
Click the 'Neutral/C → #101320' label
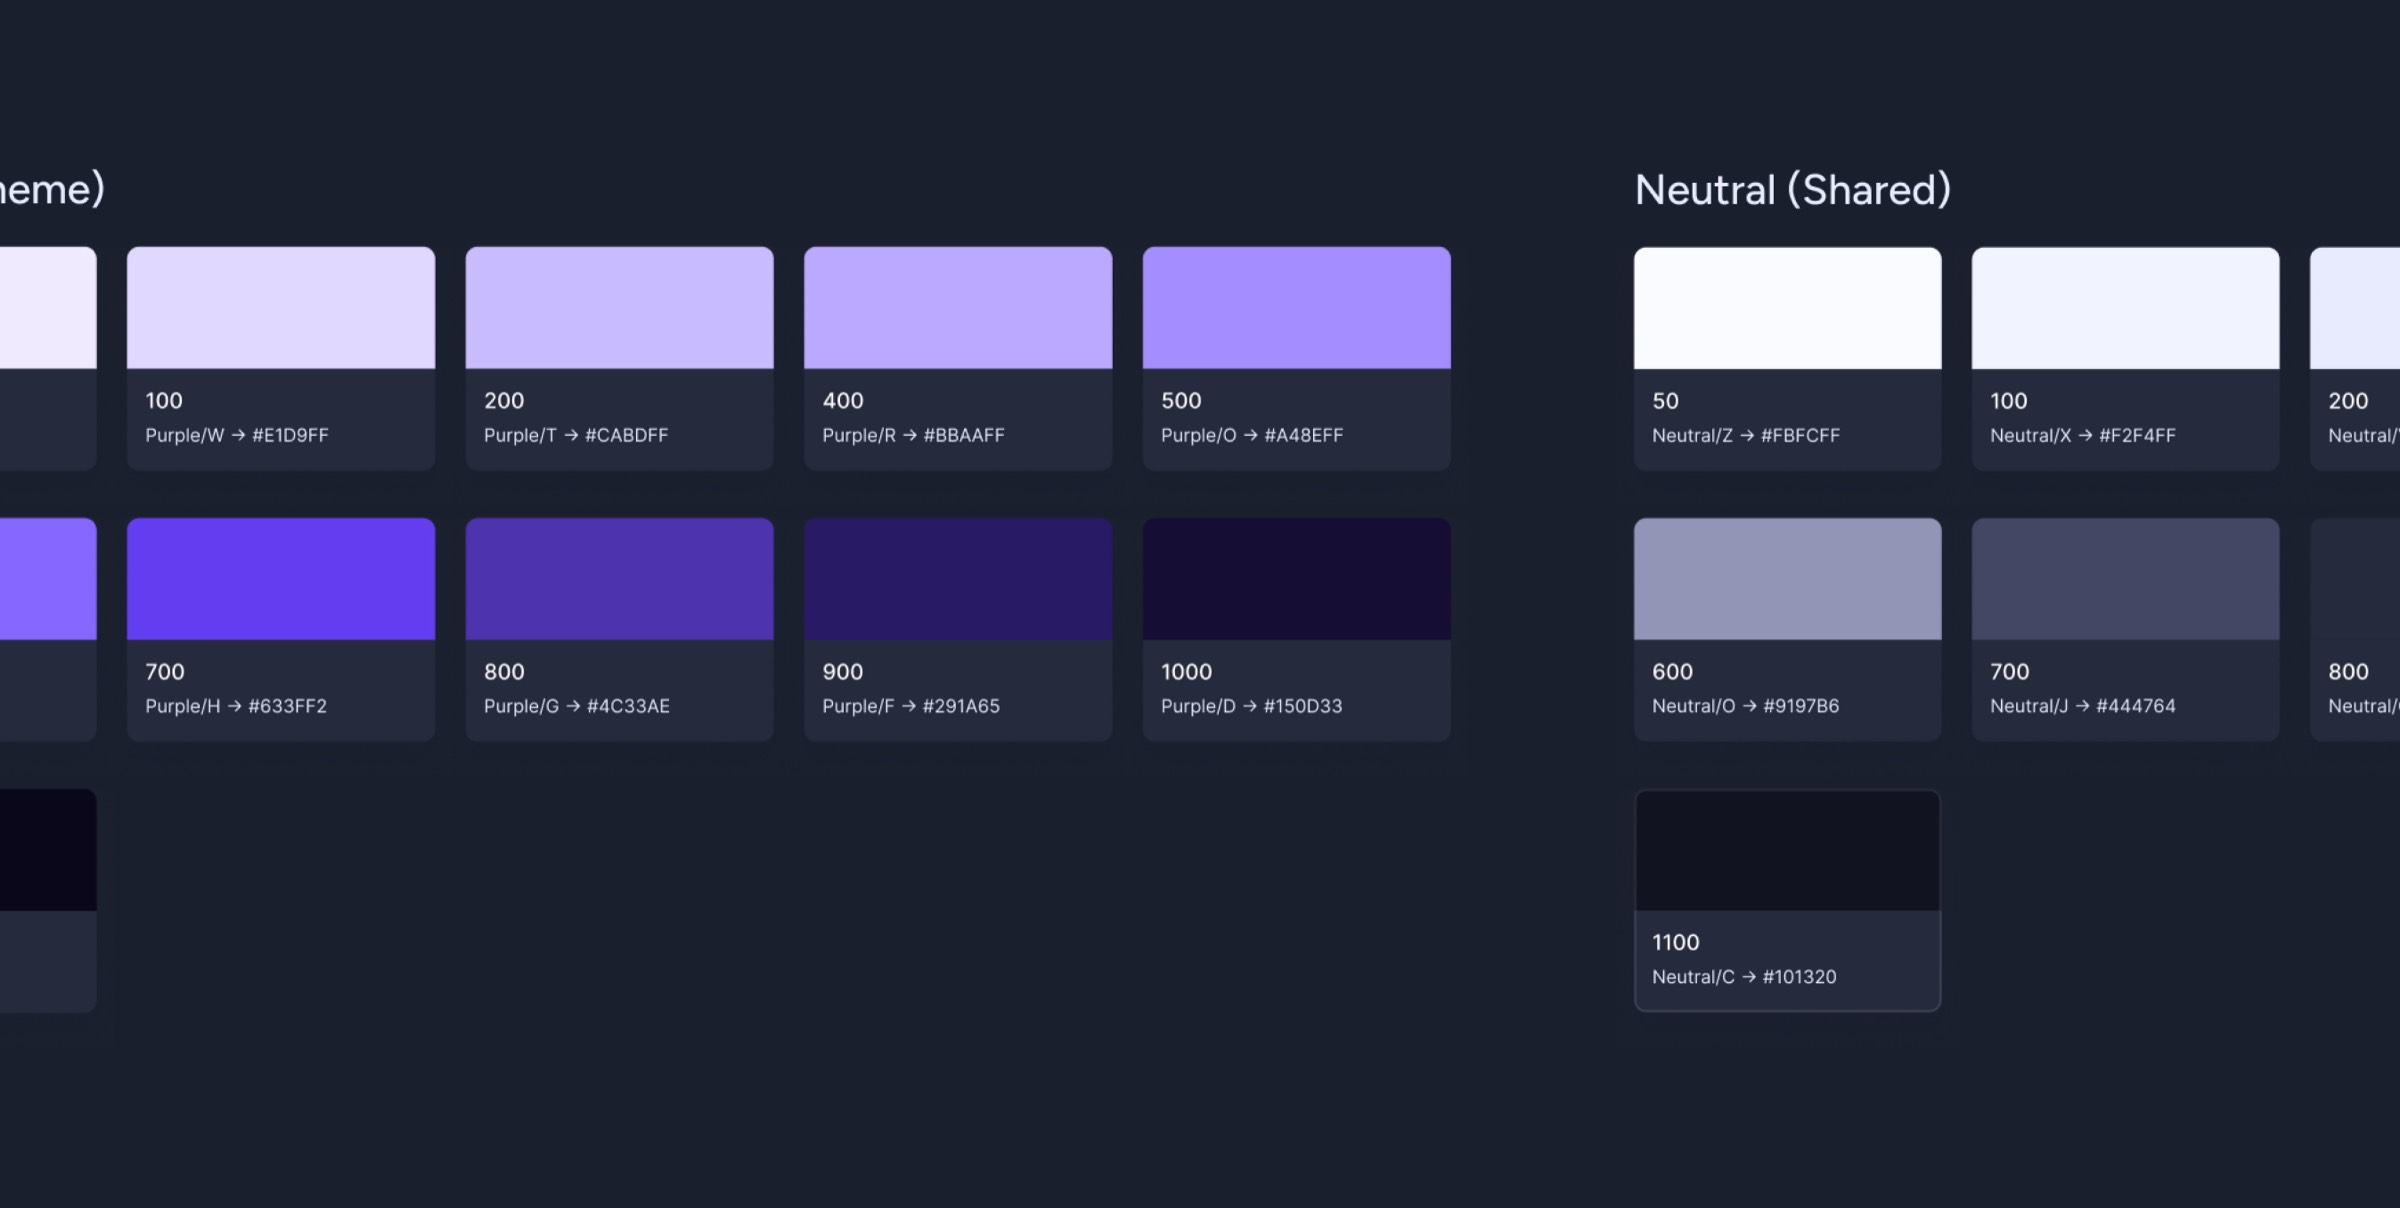click(x=1744, y=977)
